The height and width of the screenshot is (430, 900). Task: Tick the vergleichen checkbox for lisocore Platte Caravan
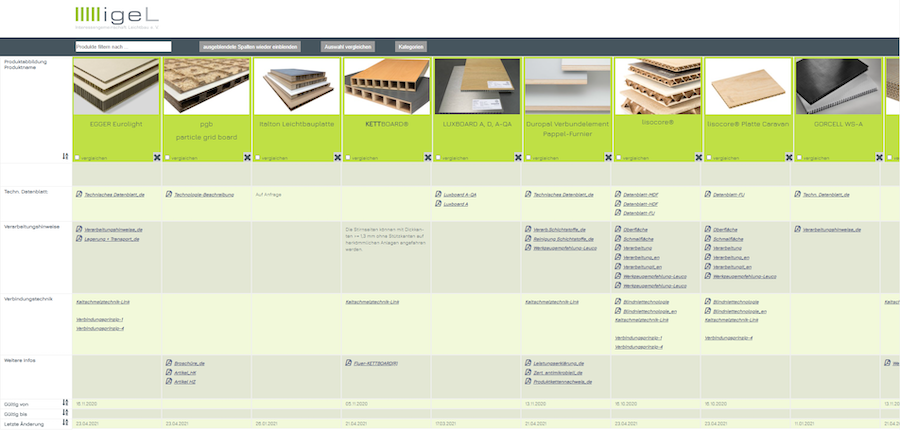[x=709, y=157]
